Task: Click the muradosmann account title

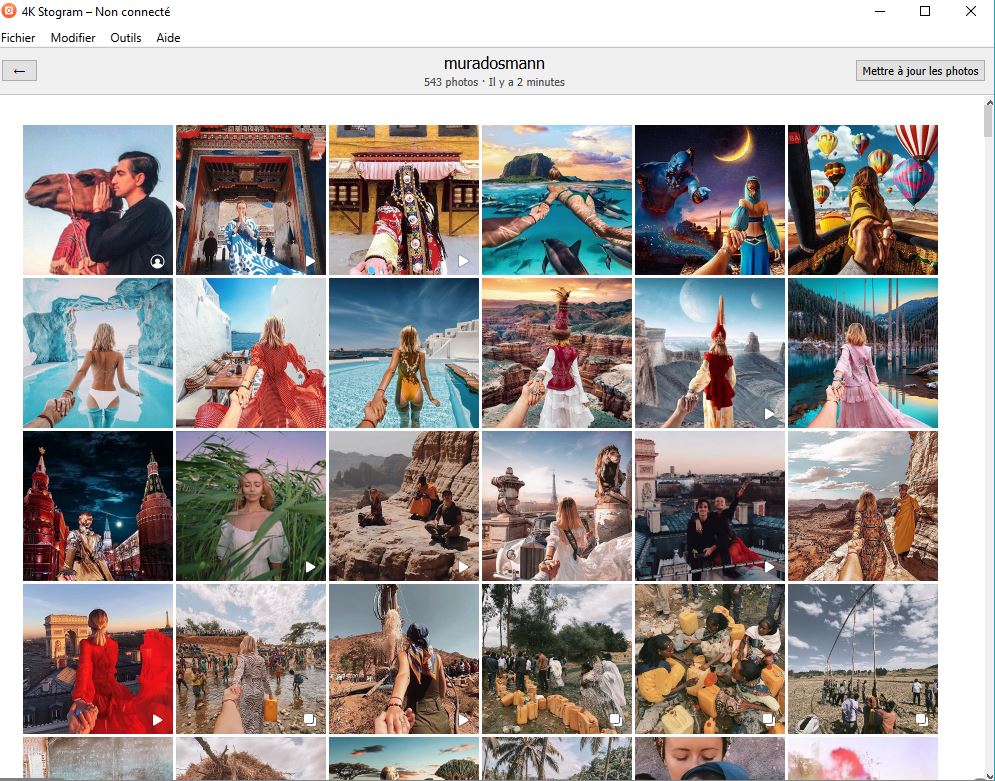Action: coord(494,64)
